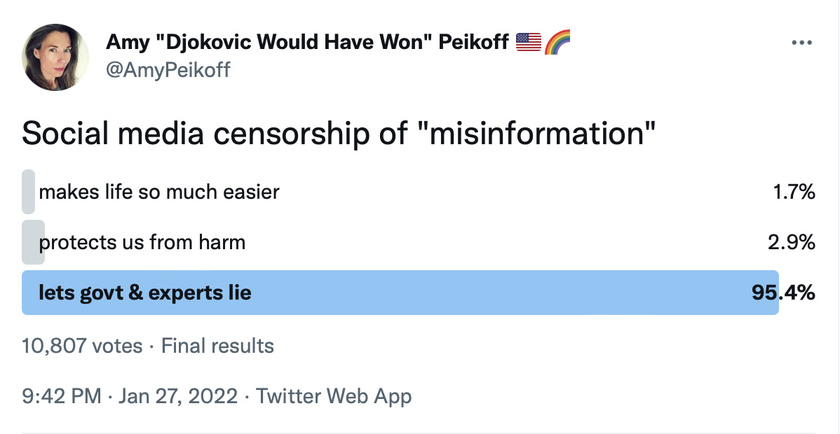Screen dimensions: 840x434
Task: Click the 1.7% result percentage
Action: (794, 191)
